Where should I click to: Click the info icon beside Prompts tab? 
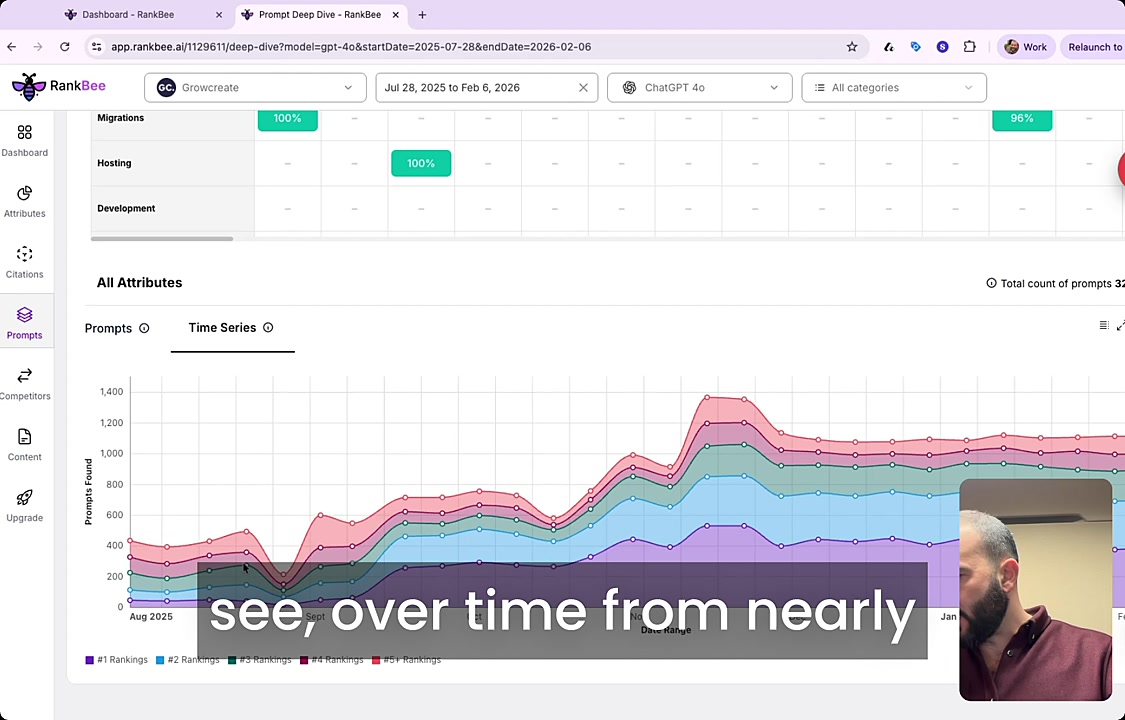(x=144, y=328)
